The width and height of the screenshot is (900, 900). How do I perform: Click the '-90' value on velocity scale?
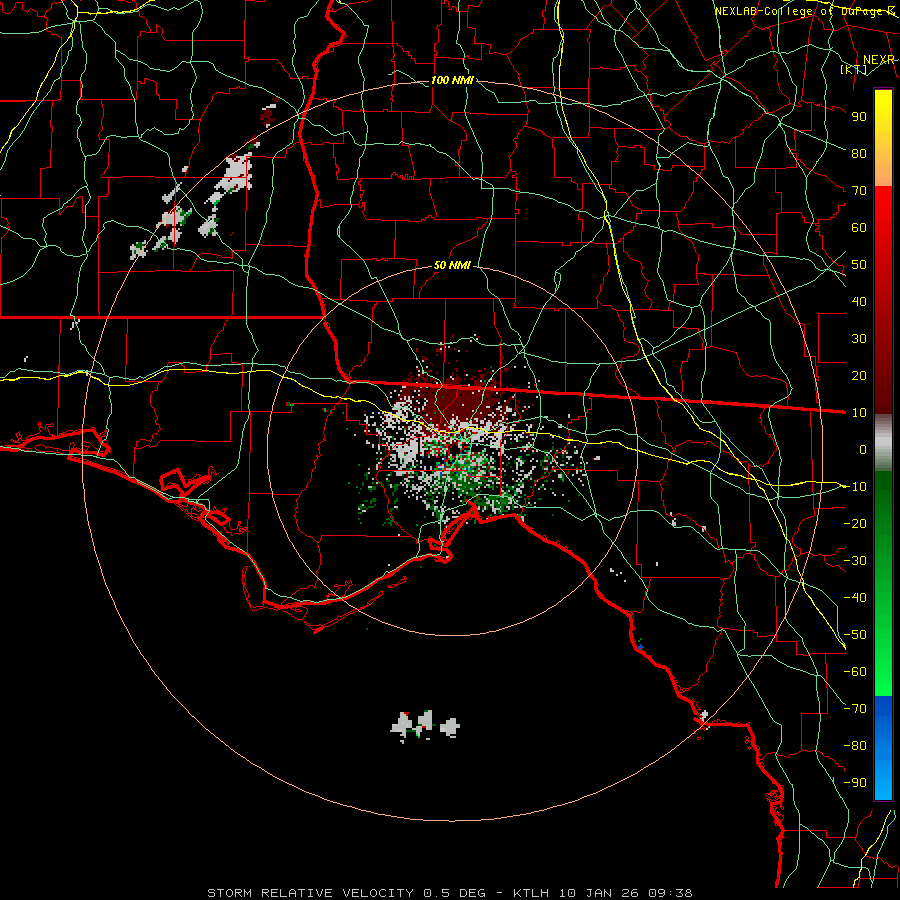pyautogui.click(x=855, y=783)
